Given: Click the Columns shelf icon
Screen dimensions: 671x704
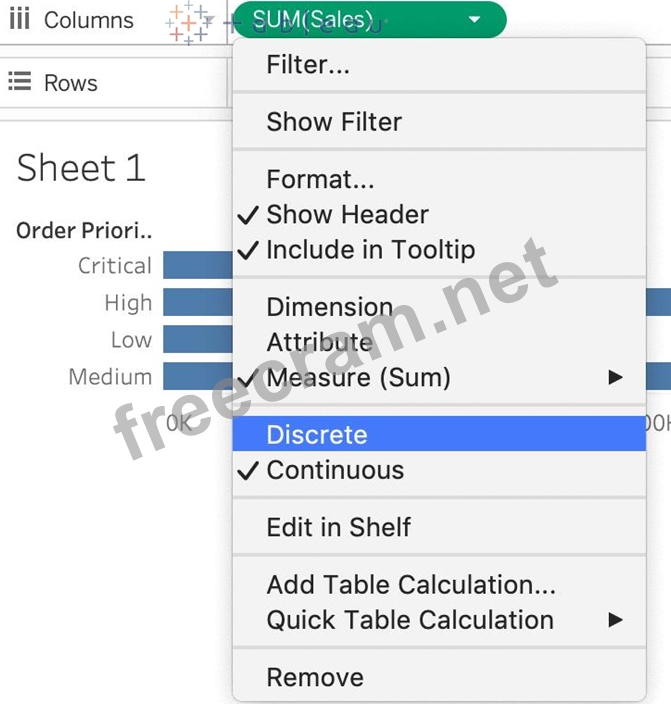Looking at the screenshot, I should [x=19, y=20].
